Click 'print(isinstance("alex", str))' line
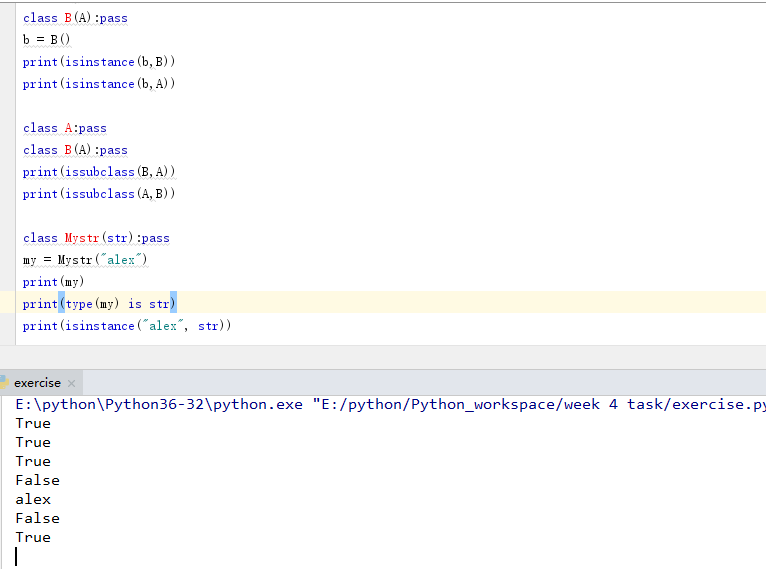This screenshot has width=766, height=569. click(127, 326)
